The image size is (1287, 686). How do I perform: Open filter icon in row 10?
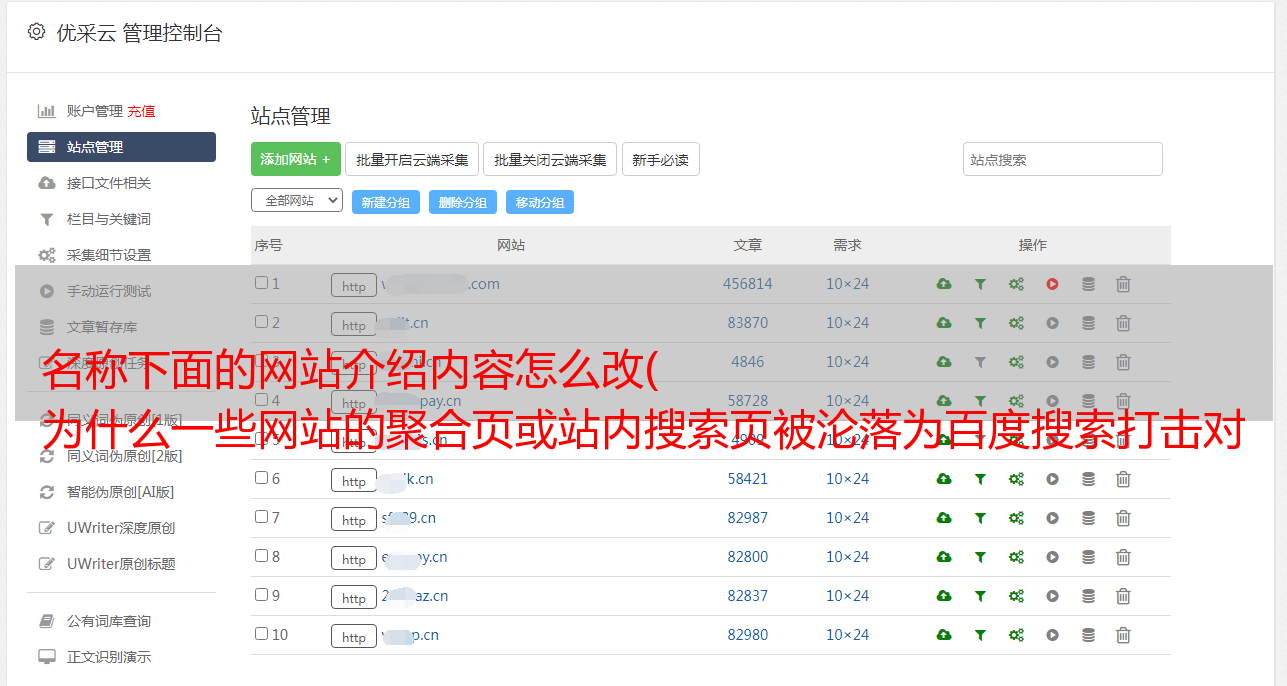point(980,635)
